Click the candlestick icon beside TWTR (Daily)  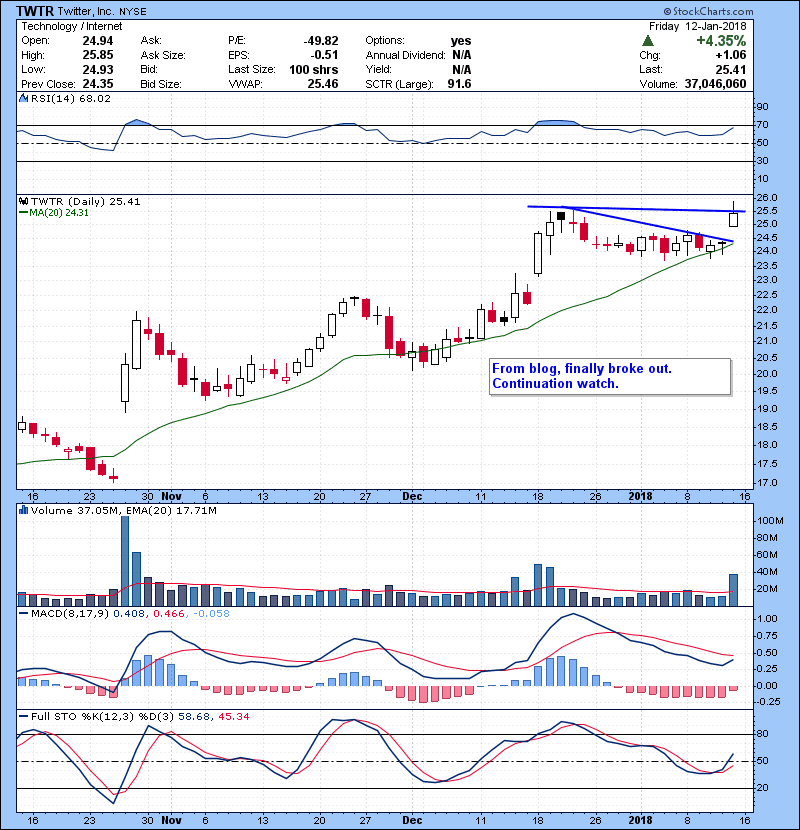23,201
